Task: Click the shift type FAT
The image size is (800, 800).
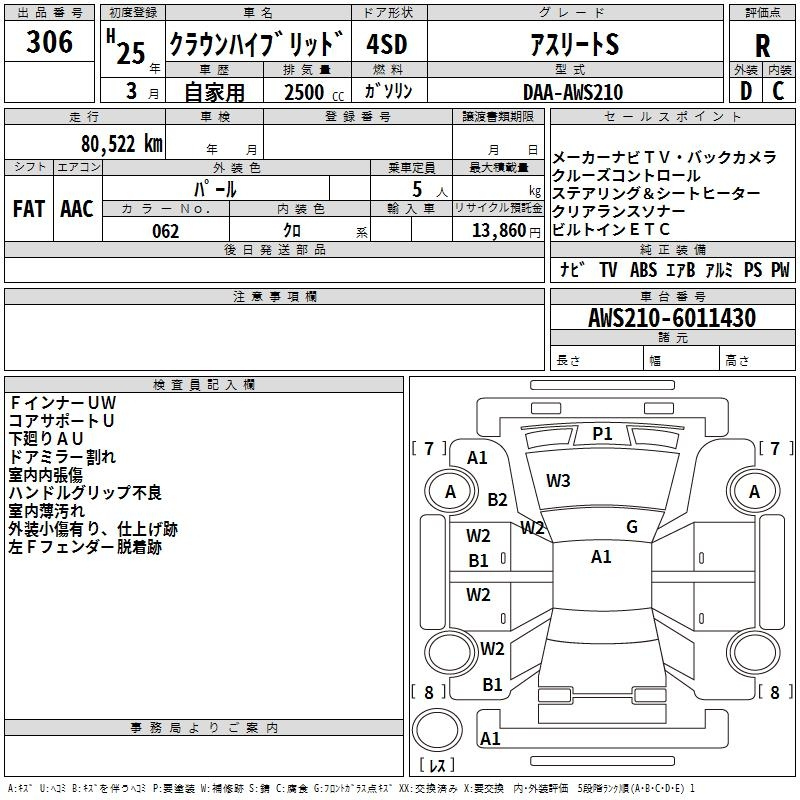Action: (x=29, y=209)
